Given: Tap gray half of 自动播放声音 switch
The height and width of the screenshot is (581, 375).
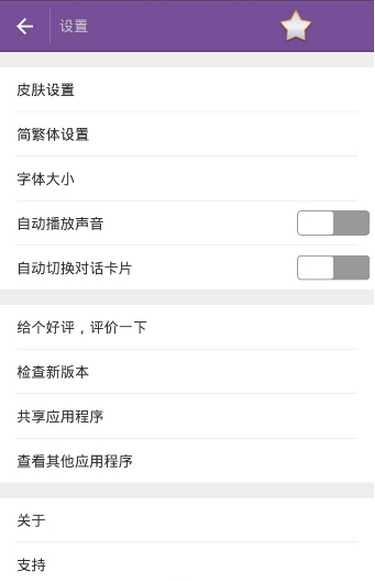Looking at the screenshot, I should pyautogui.click(x=351, y=223).
